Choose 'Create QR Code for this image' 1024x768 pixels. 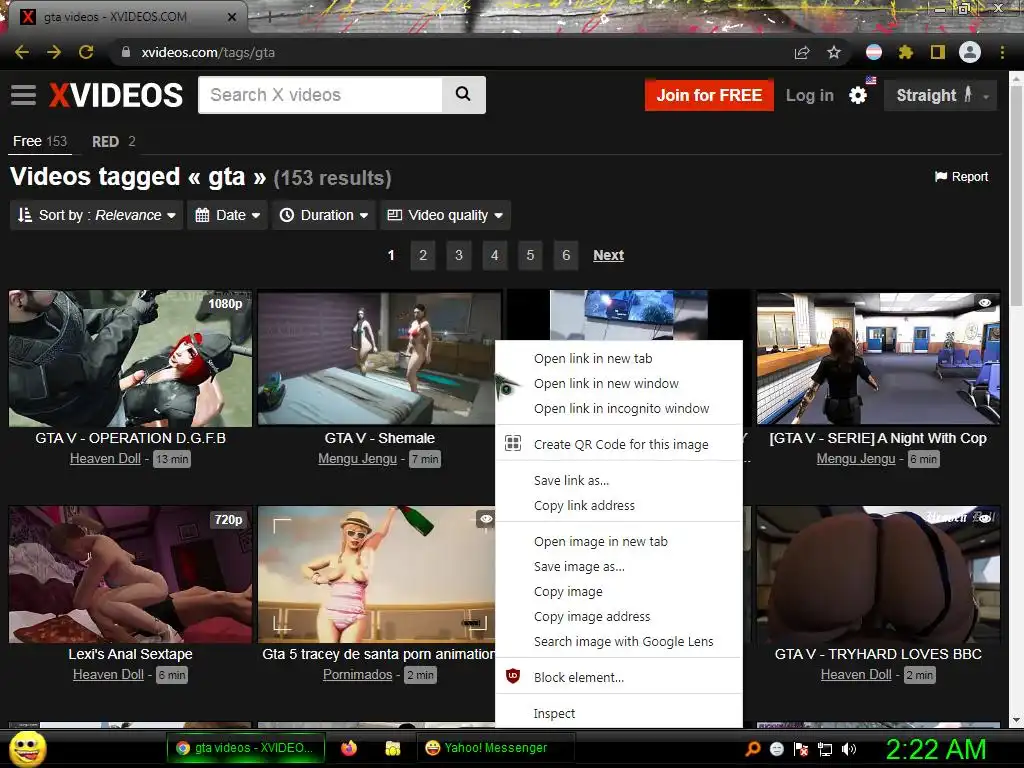click(x=618, y=444)
